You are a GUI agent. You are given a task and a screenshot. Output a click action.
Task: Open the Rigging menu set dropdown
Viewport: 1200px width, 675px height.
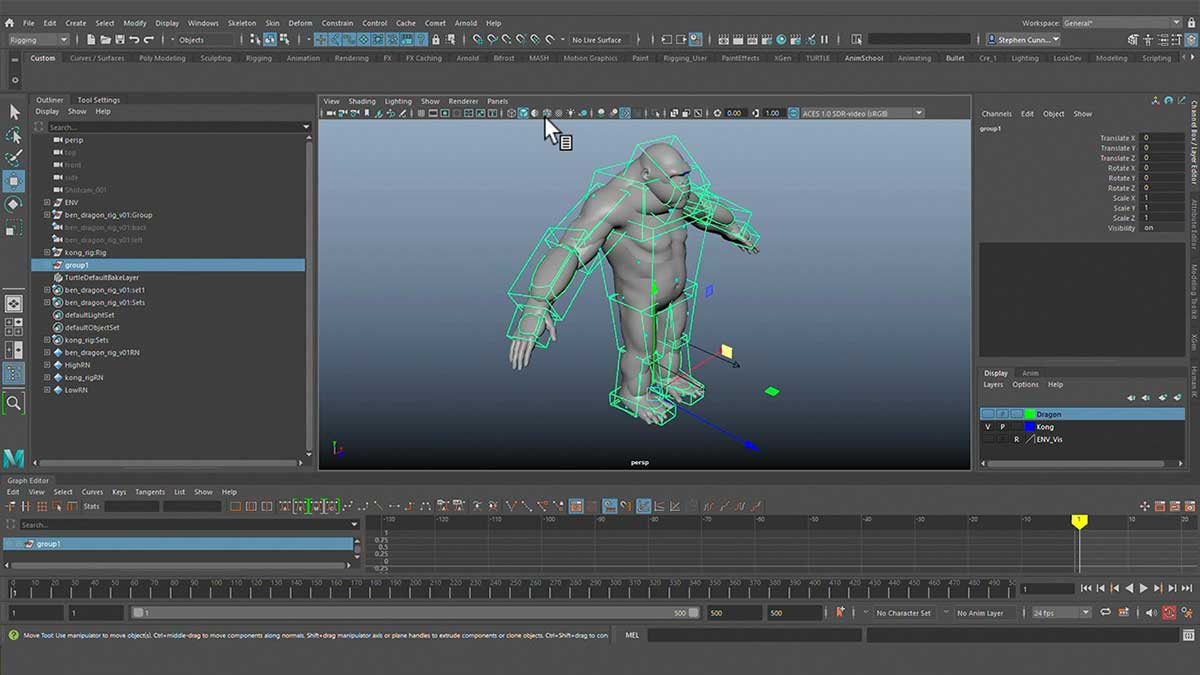coord(37,40)
